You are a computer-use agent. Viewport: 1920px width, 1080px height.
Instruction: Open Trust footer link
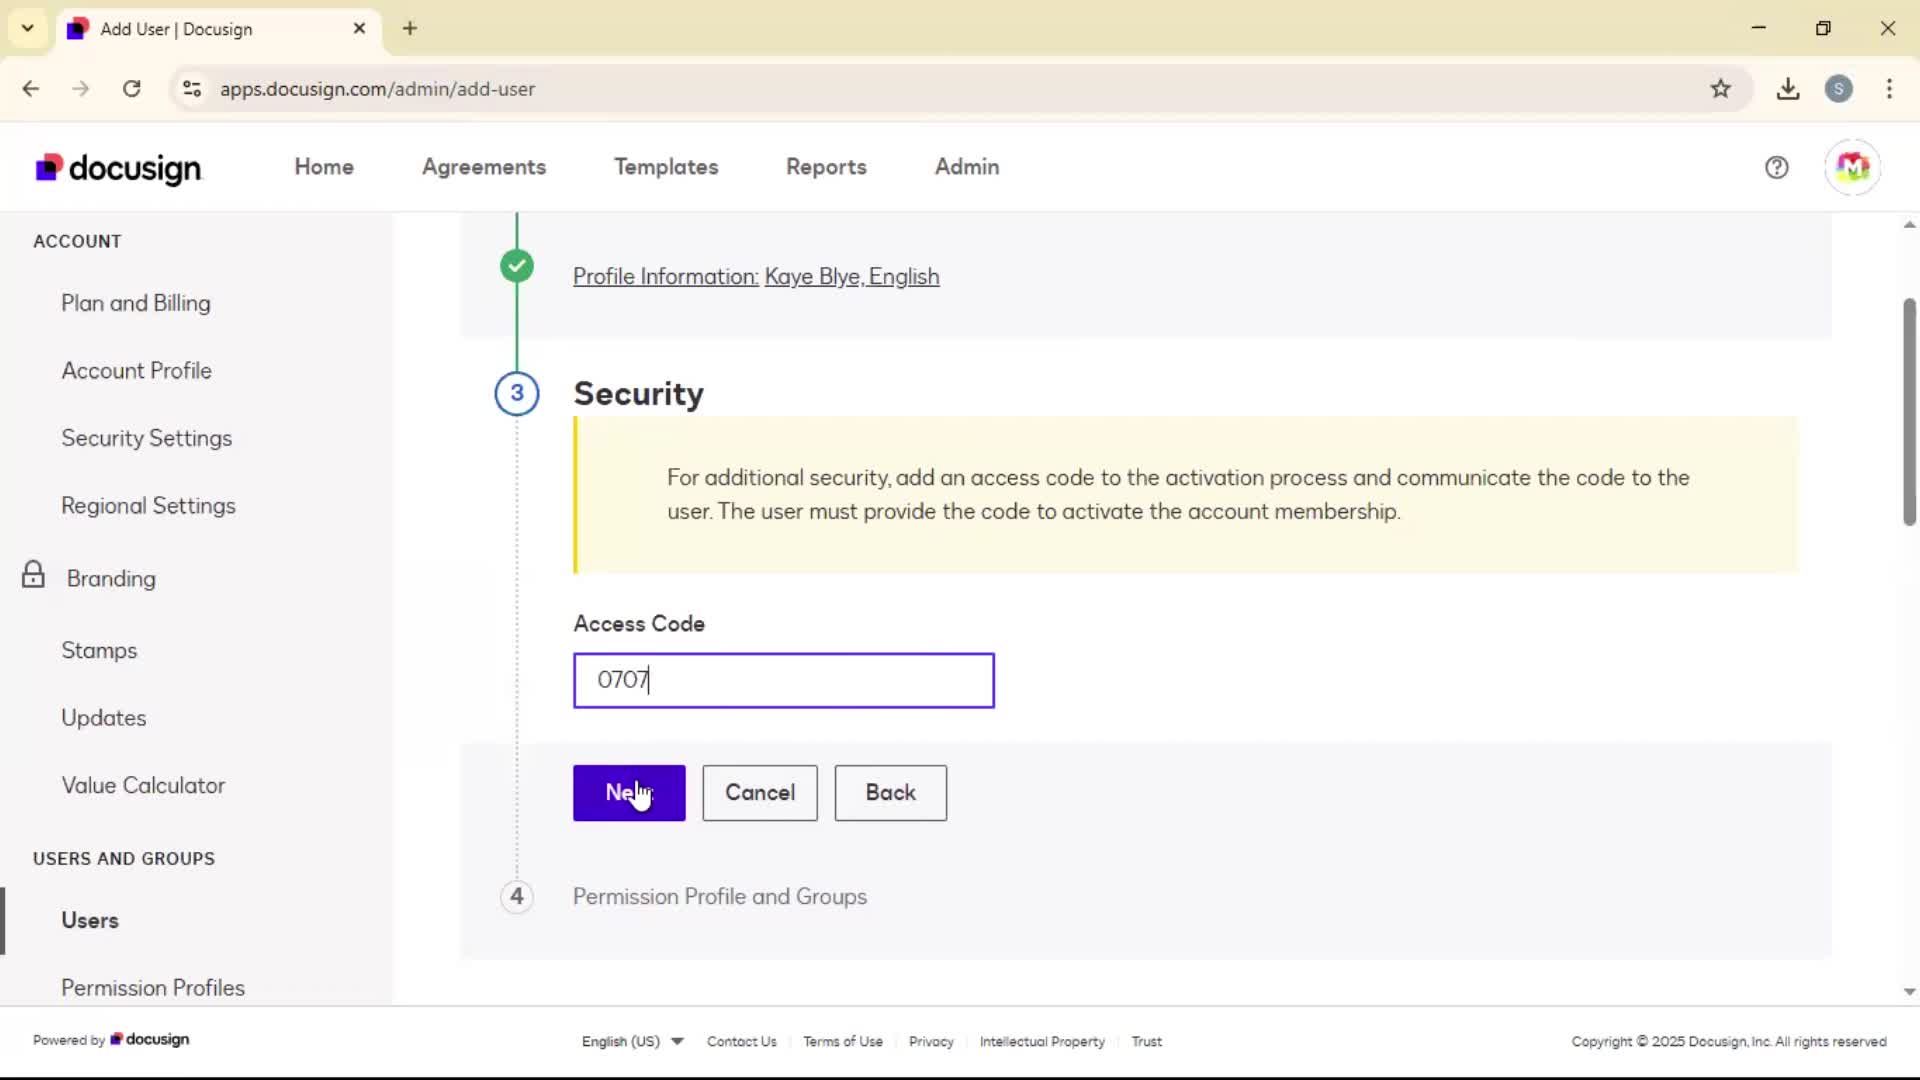1146,1041
